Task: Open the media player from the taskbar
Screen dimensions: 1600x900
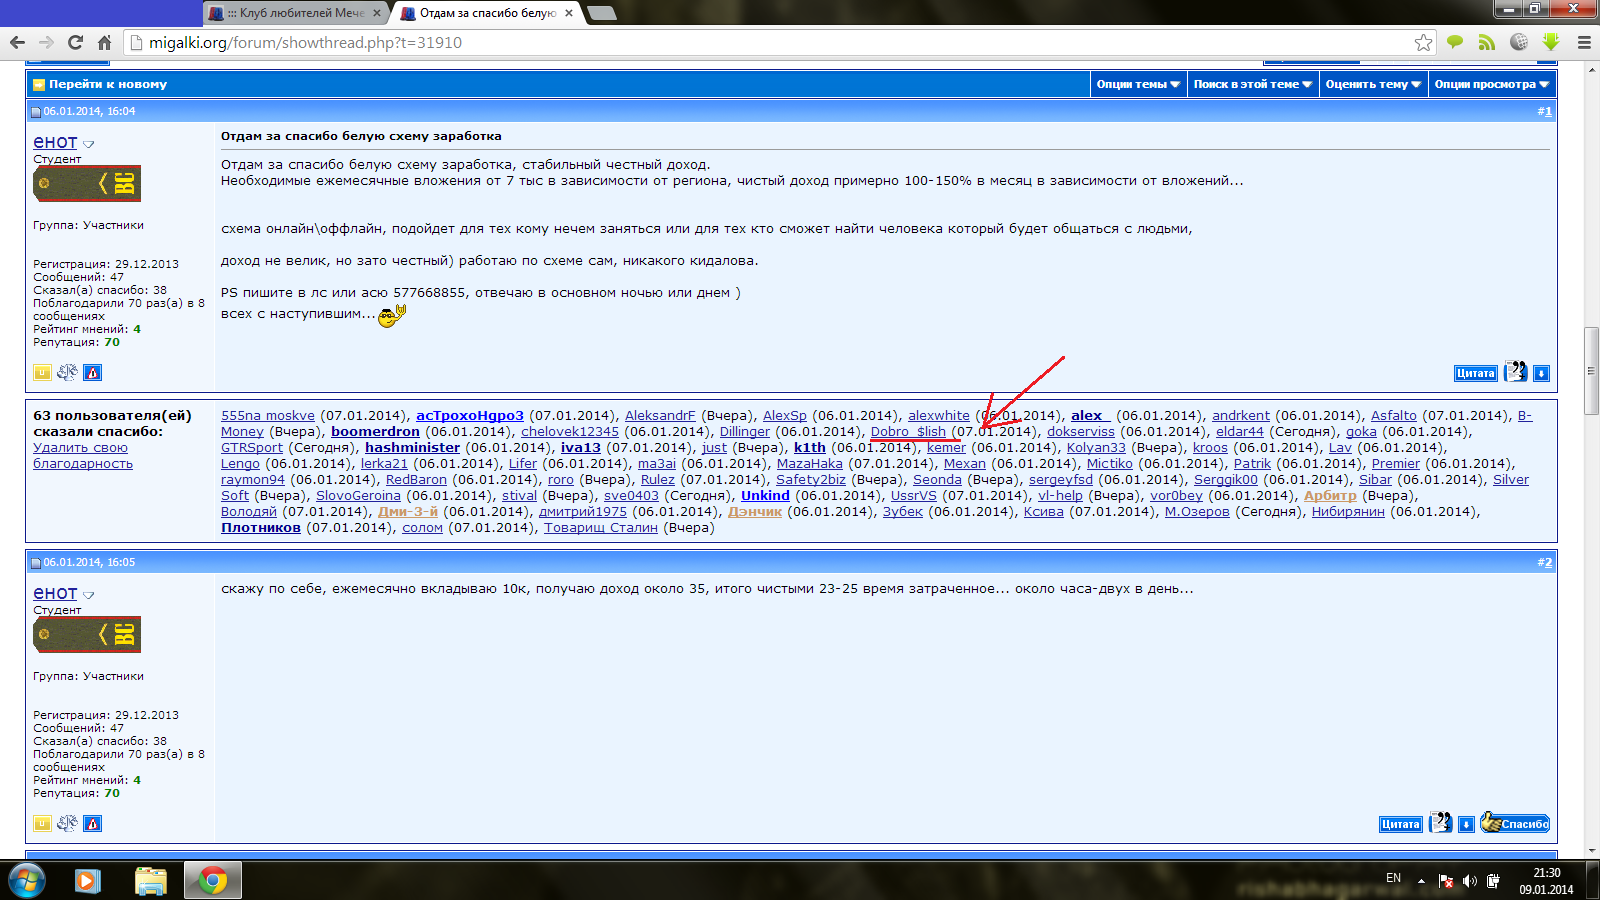Action: coord(87,881)
